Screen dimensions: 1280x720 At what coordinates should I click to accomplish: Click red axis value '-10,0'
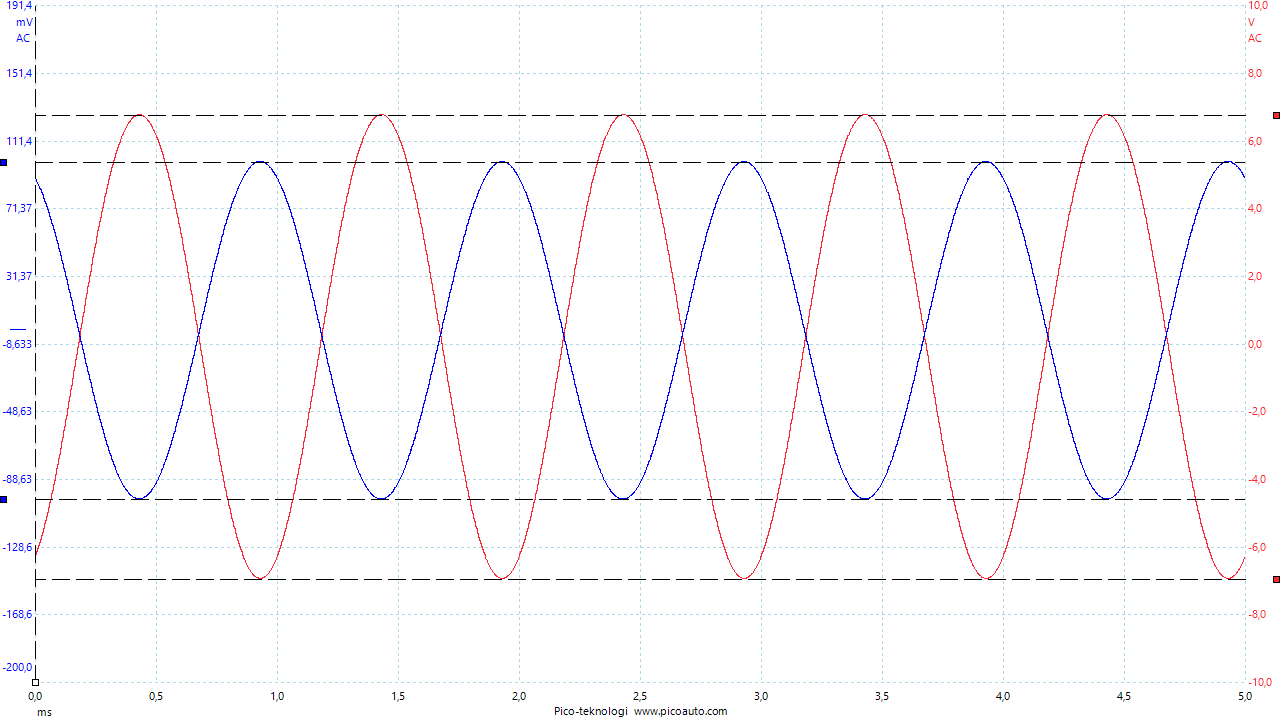pos(1259,681)
